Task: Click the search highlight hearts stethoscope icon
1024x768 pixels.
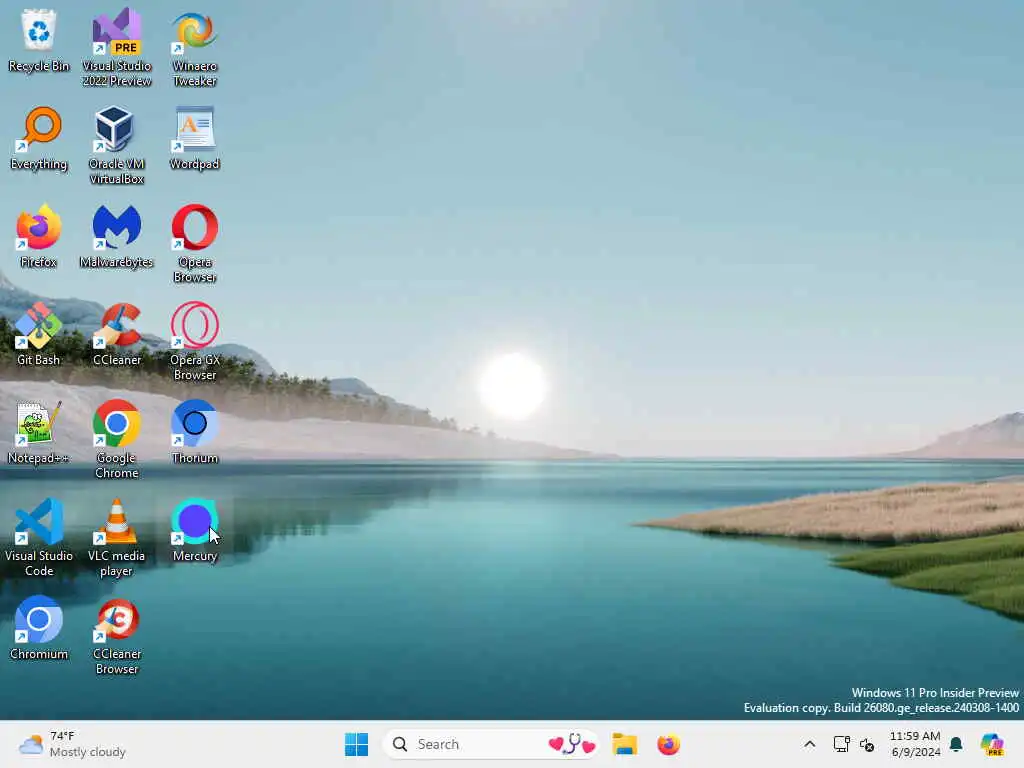Action: [x=572, y=744]
